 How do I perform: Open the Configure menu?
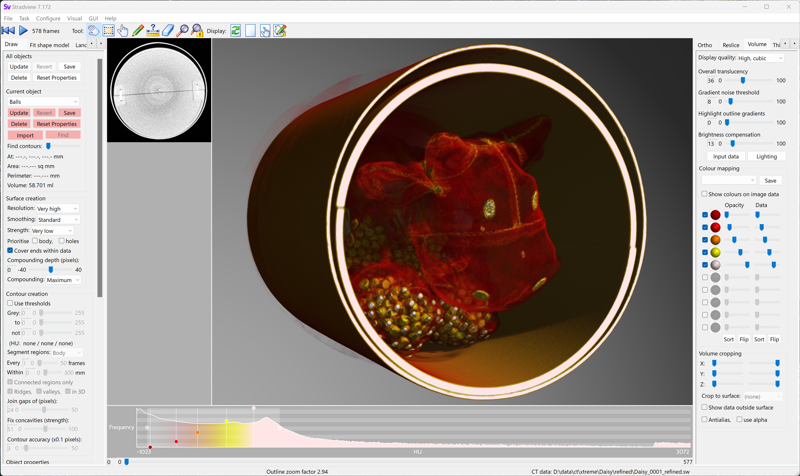coord(48,18)
